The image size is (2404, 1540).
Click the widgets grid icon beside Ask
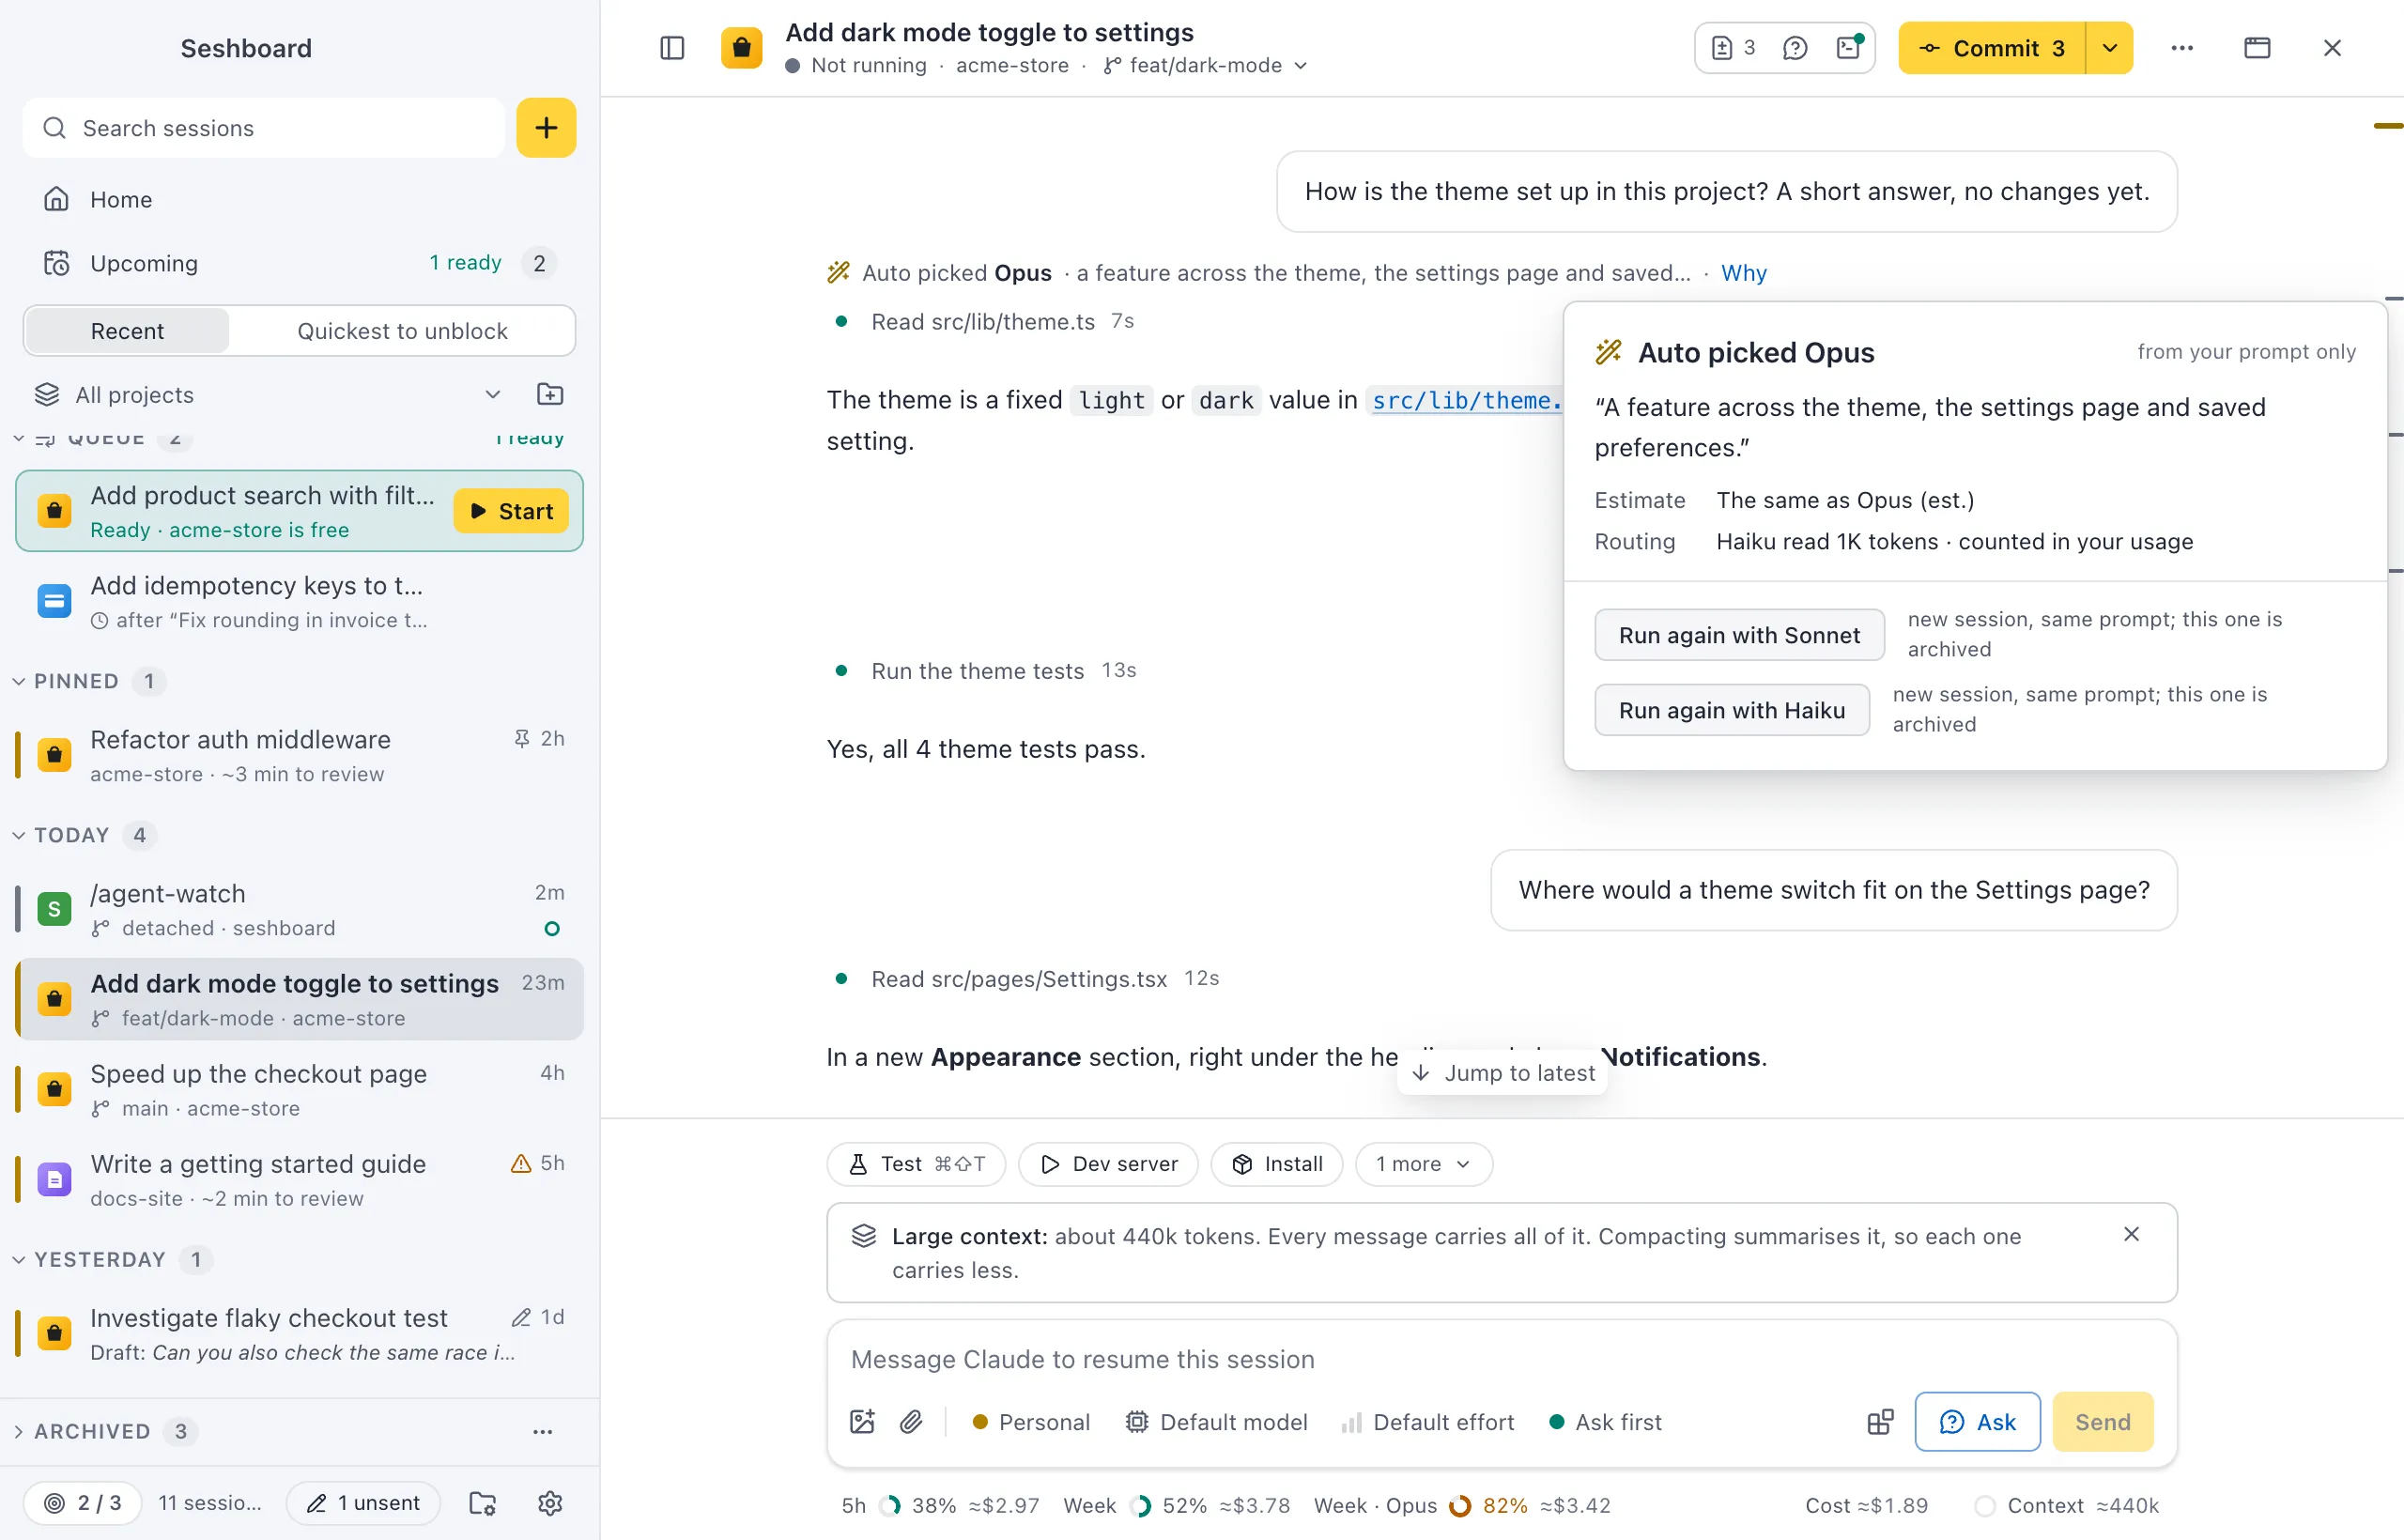[1880, 1422]
